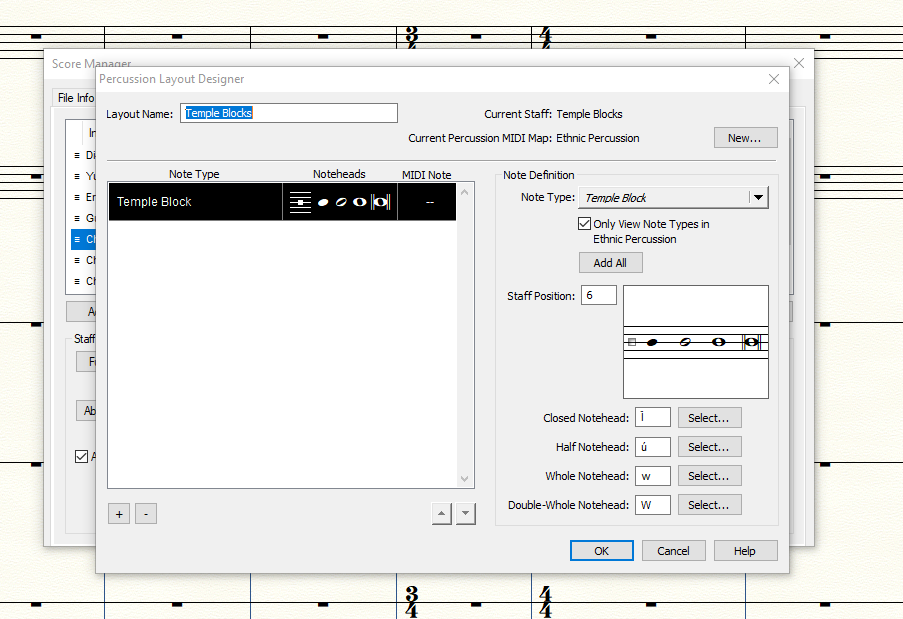Click the Layout Name text field
This screenshot has height=619, width=903.
(289, 113)
